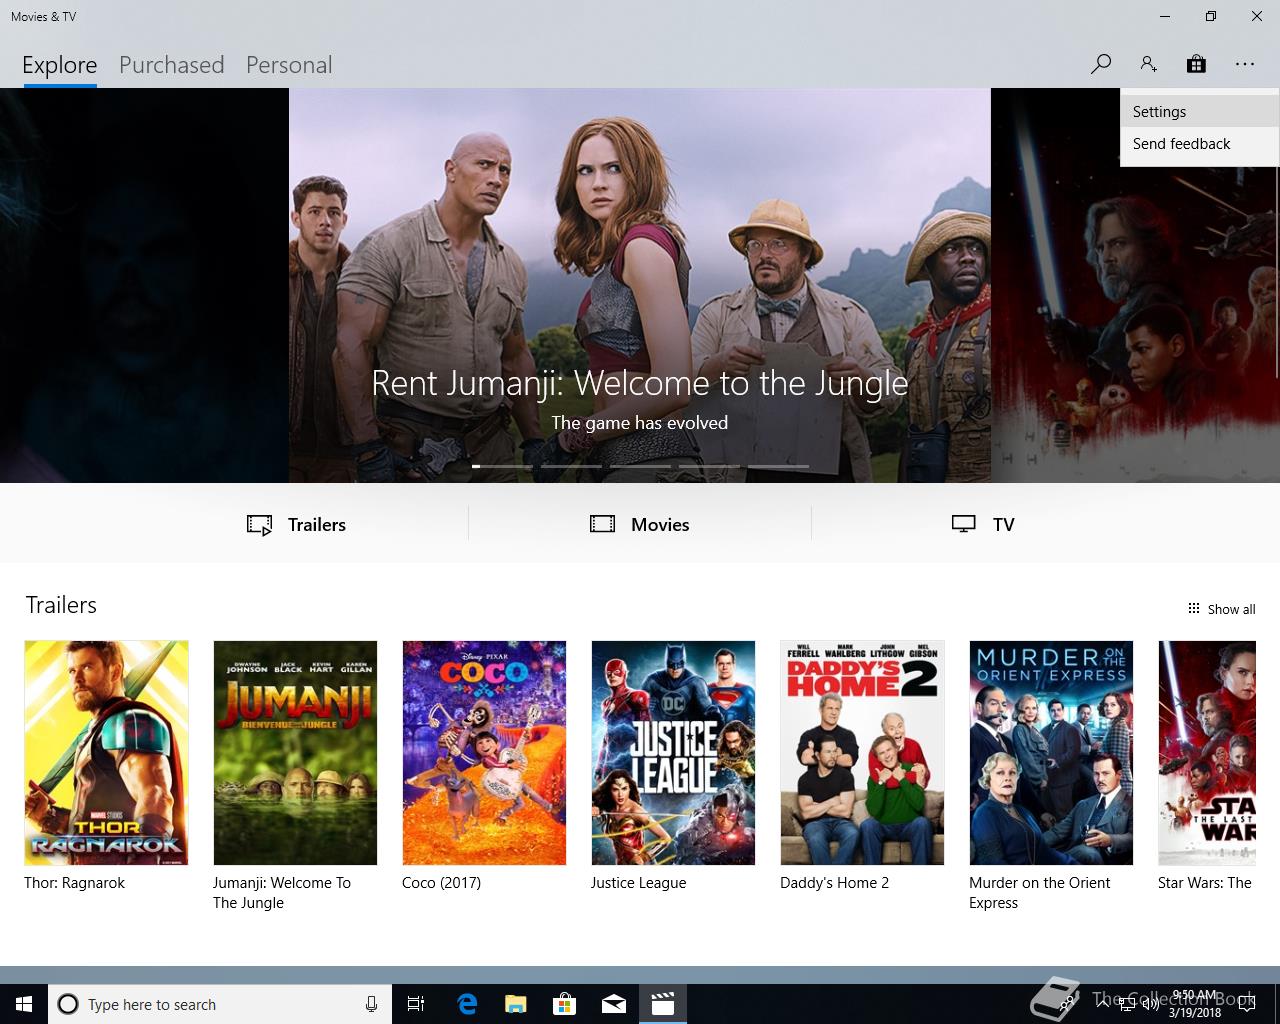1280x1024 pixels.
Task: Jump to the third hero carousel slide indicator
Action: (x=640, y=466)
